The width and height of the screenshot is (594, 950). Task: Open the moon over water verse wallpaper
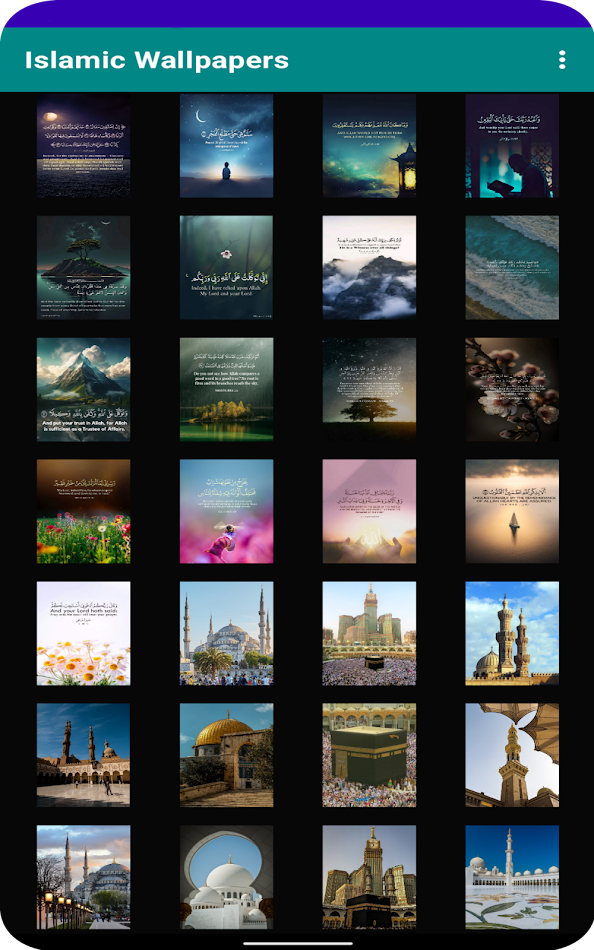(x=84, y=145)
